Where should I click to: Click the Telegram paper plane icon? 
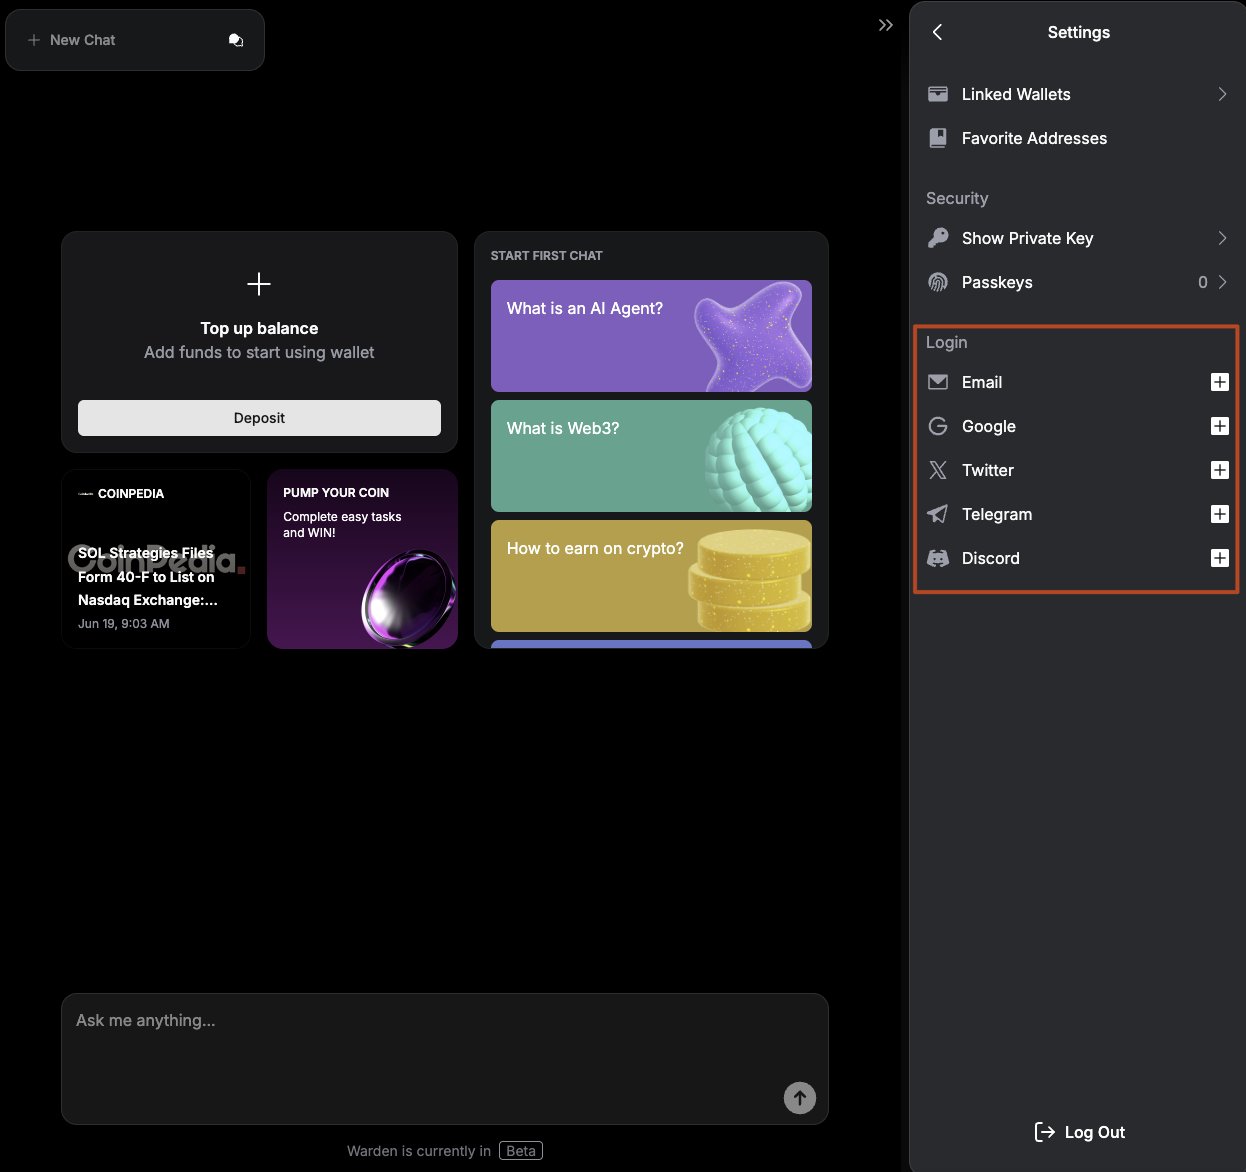[x=938, y=514]
